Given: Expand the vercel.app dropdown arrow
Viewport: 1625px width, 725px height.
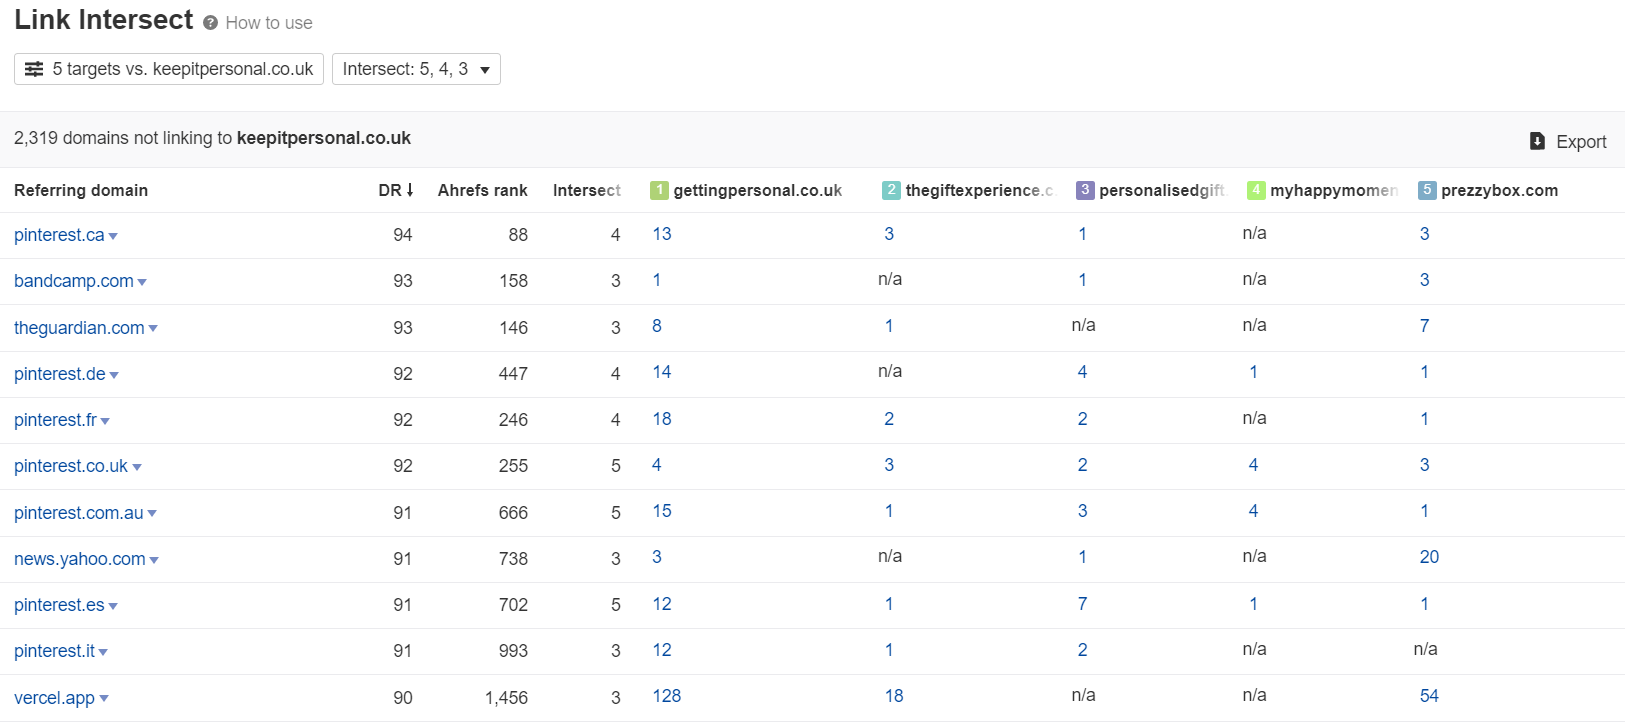Looking at the screenshot, I should click(104, 699).
